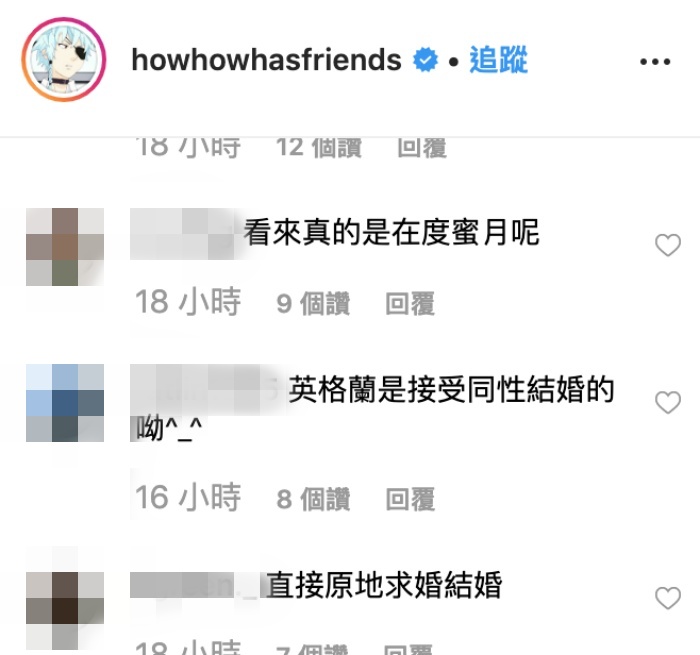This screenshot has width=700, height=655.
Task: Click the blurred username before 看來真的是在度蜜月呢
Action: pos(184,234)
